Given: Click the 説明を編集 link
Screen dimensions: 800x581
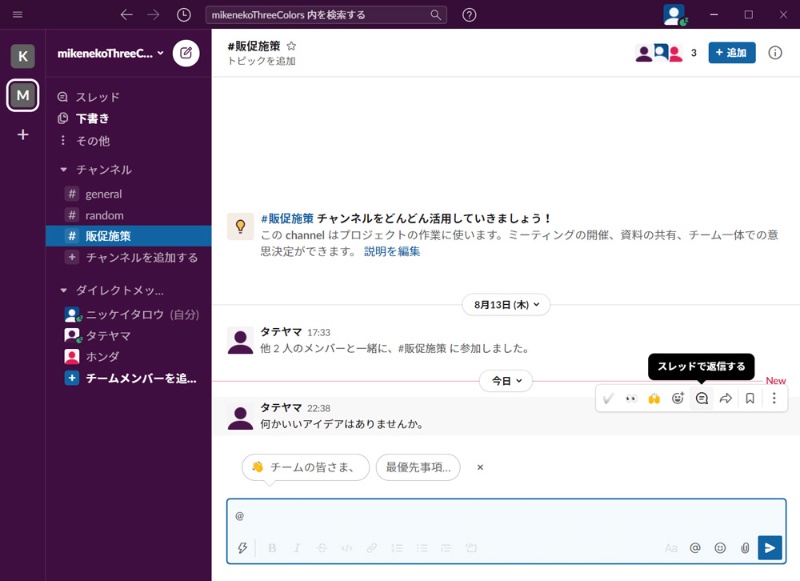Looking at the screenshot, I should click(392, 251).
